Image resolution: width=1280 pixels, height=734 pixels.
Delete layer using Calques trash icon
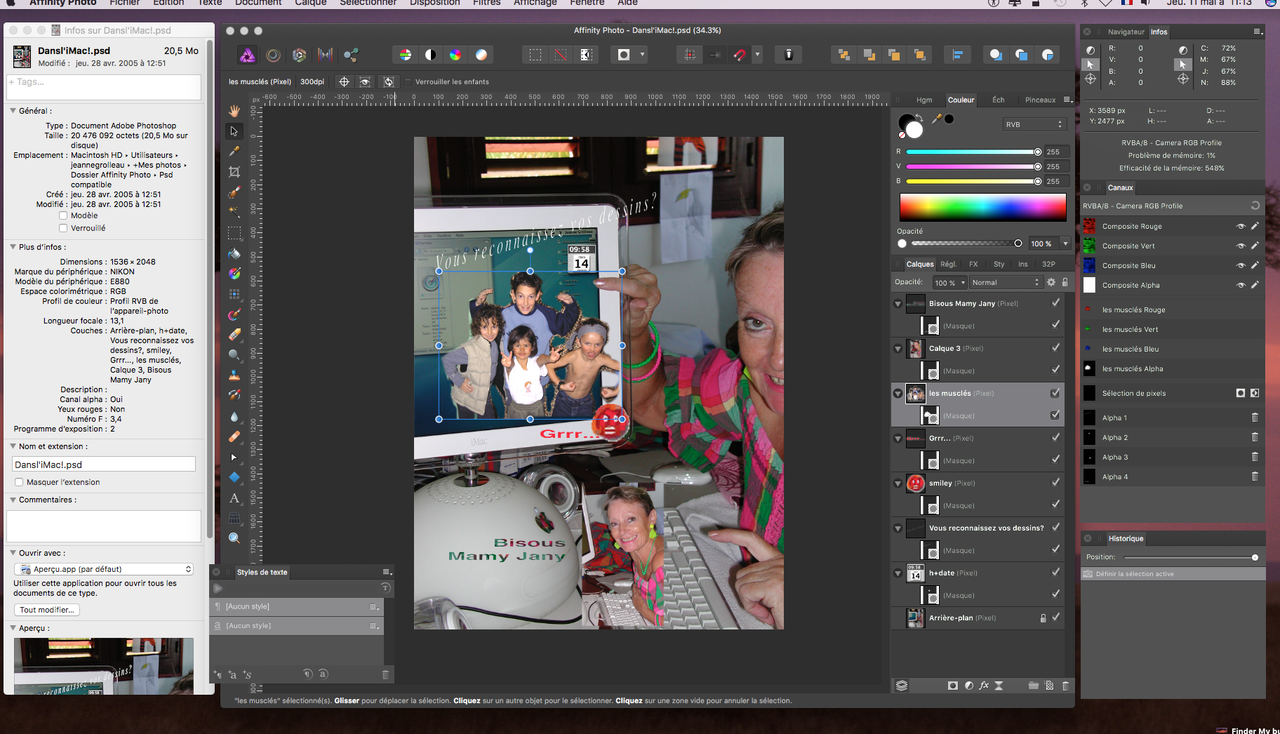pyautogui.click(x=1065, y=685)
